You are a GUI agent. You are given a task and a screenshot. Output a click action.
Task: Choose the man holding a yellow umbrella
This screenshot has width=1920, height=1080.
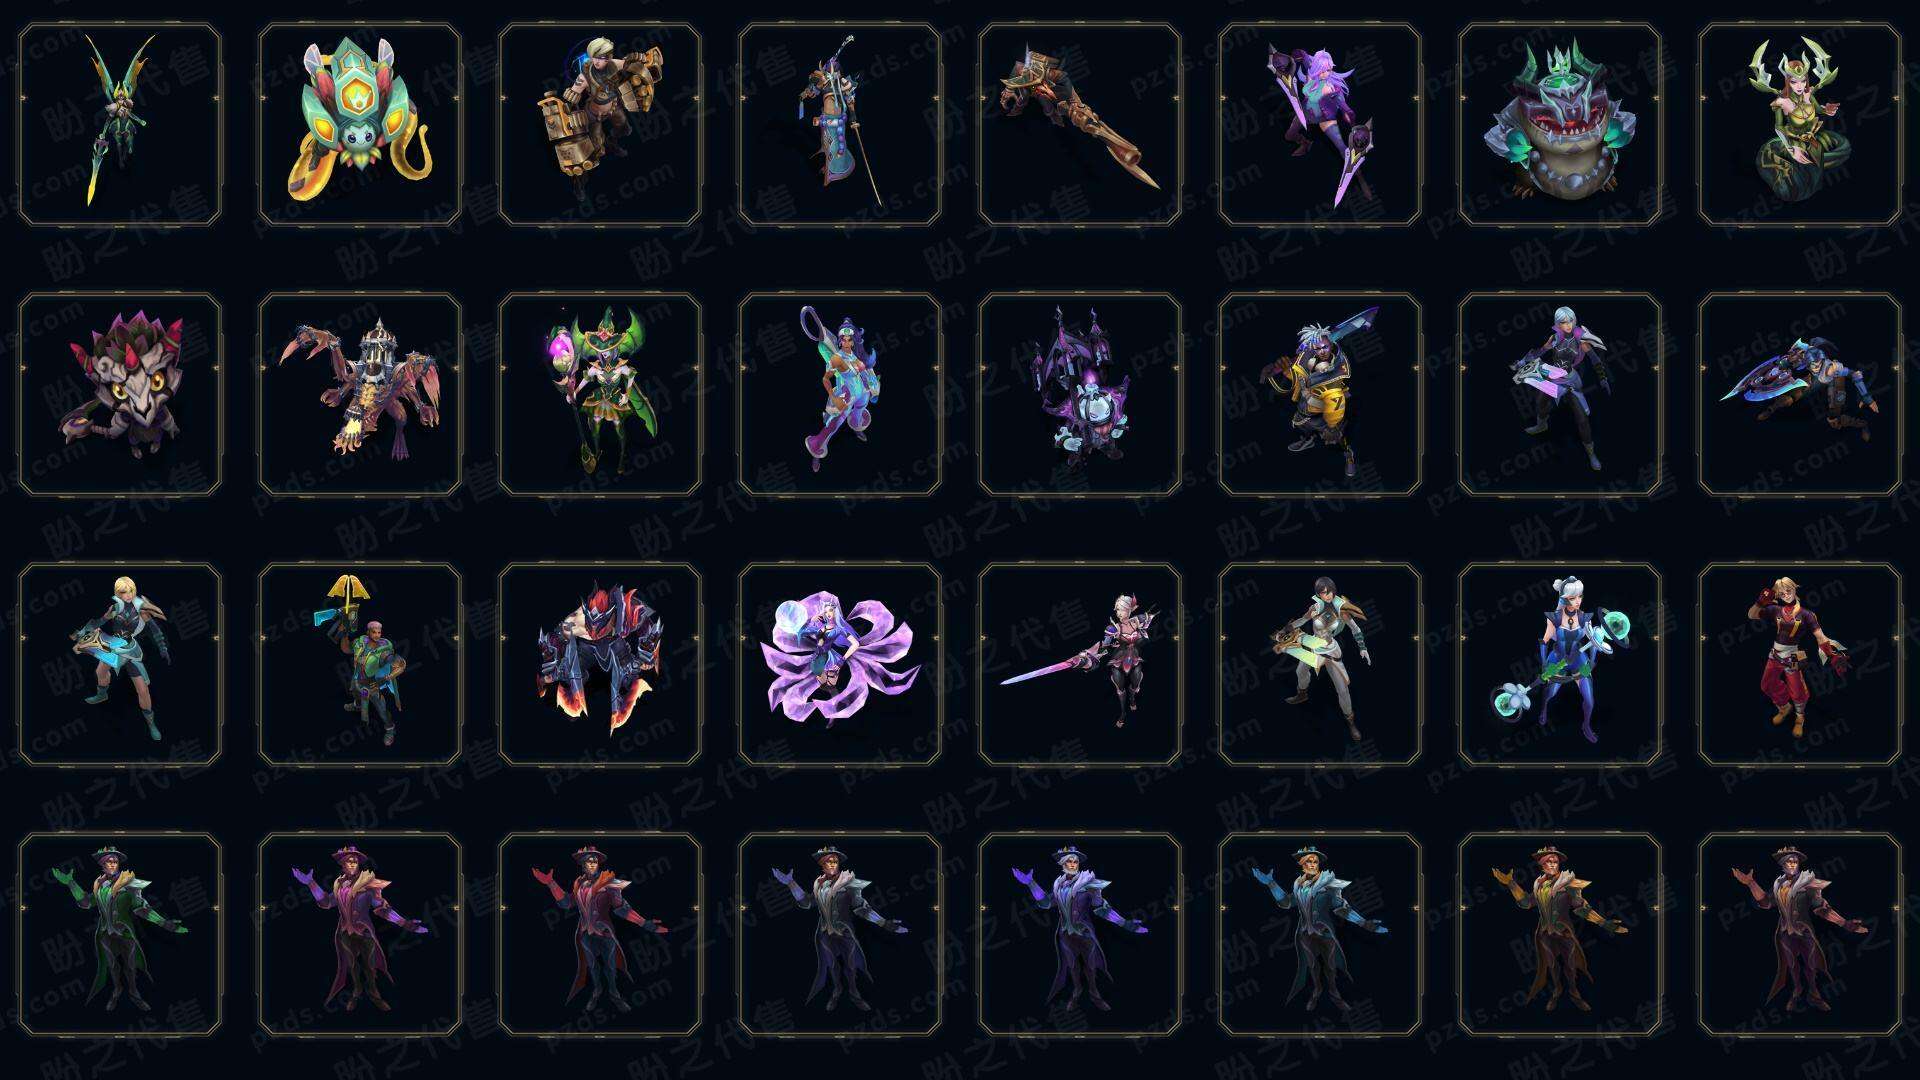(x=360, y=664)
